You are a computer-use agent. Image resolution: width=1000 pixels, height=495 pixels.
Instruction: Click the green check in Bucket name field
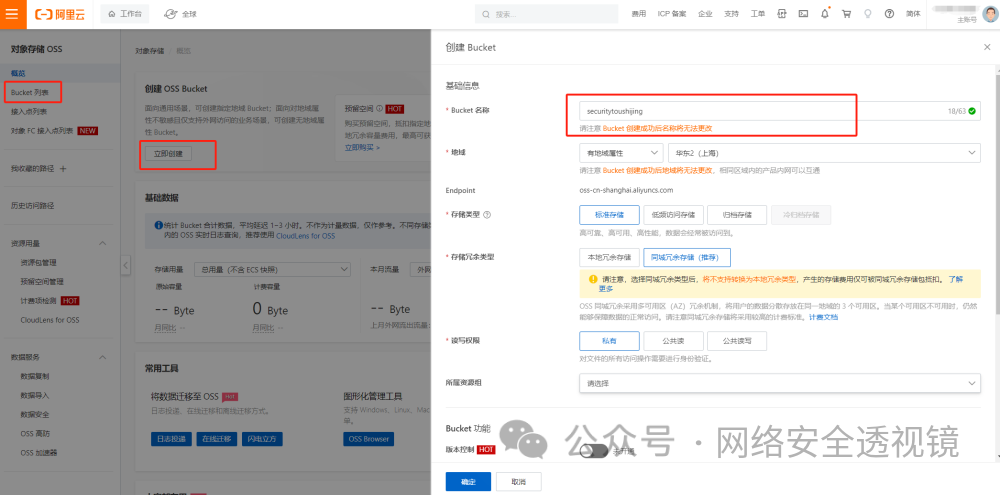tap(972, 110)
